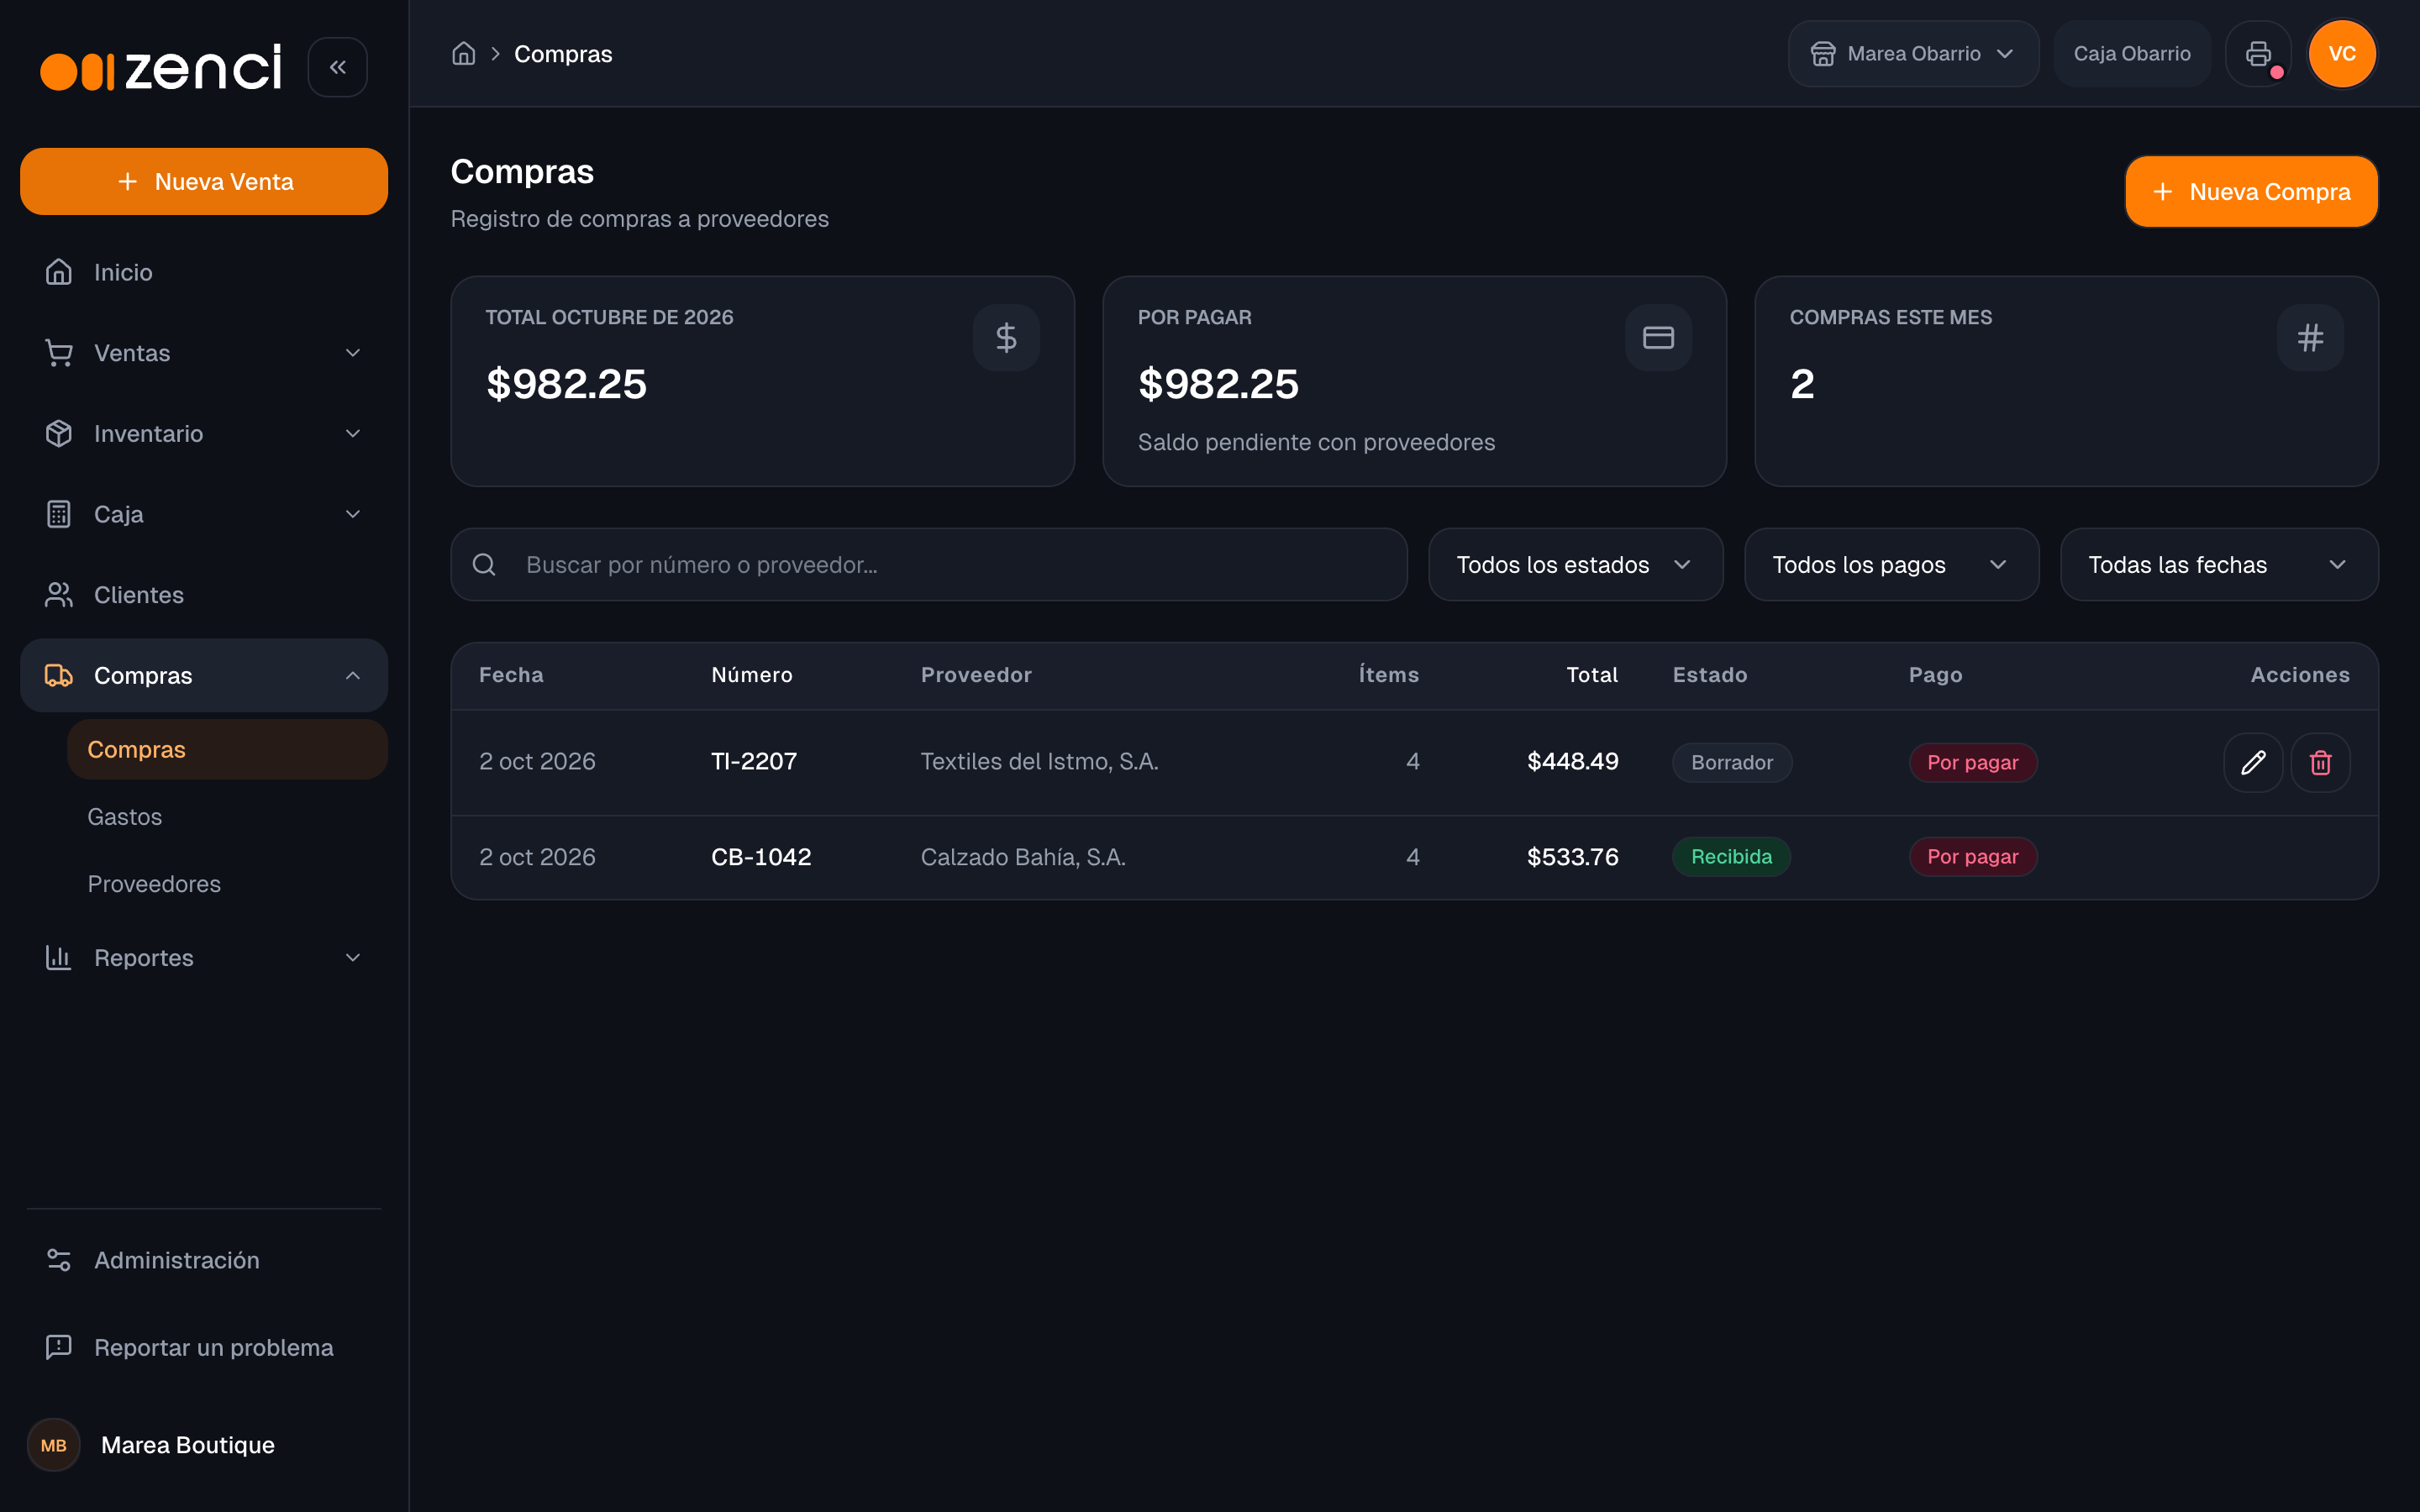Click the Nueva Compra button

(2251, 192)
